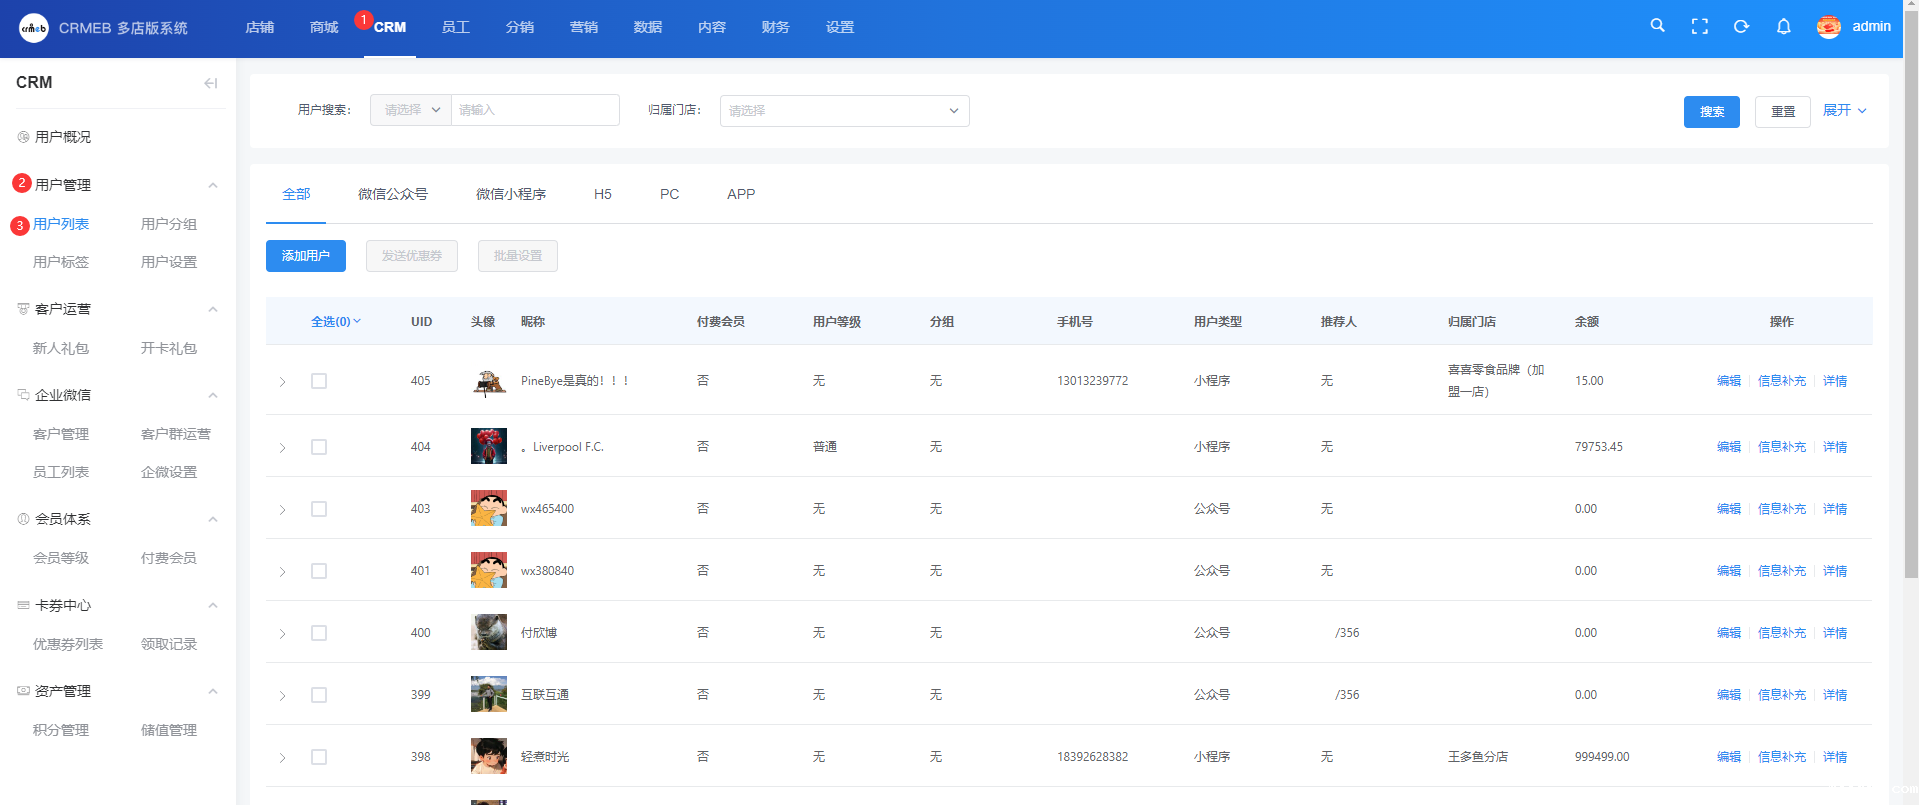Screen dimensions: 1919x805
Task: Click the CRMEB logo icon
Action: click(33, 28)
